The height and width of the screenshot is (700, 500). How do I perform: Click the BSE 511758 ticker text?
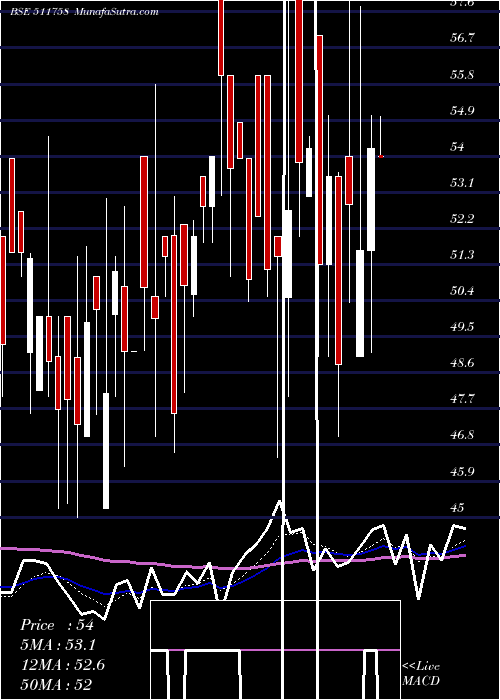39,11
